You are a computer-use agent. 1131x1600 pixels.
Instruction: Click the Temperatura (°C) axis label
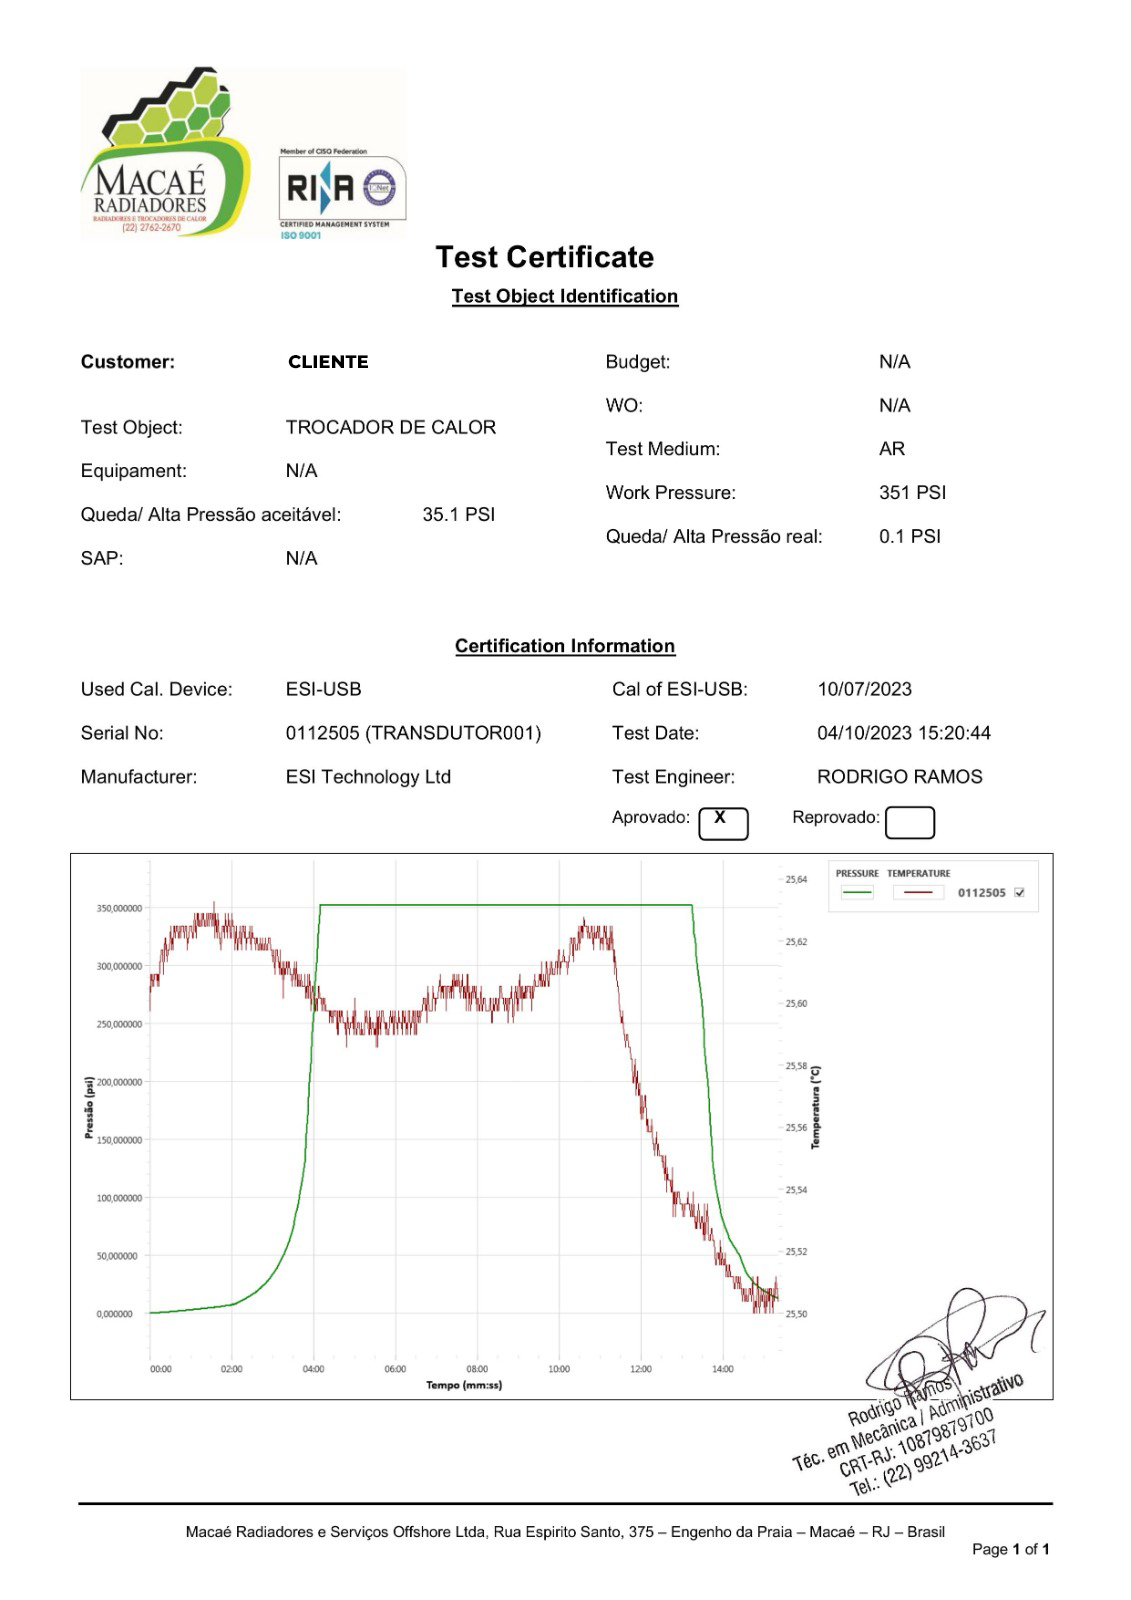coord(816,1107)
